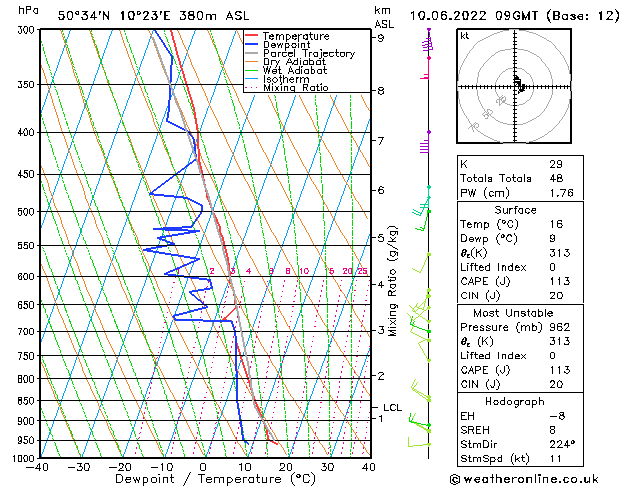
Task: Click the km ASL altitude axis header
Action: click(x=384, y=17)
